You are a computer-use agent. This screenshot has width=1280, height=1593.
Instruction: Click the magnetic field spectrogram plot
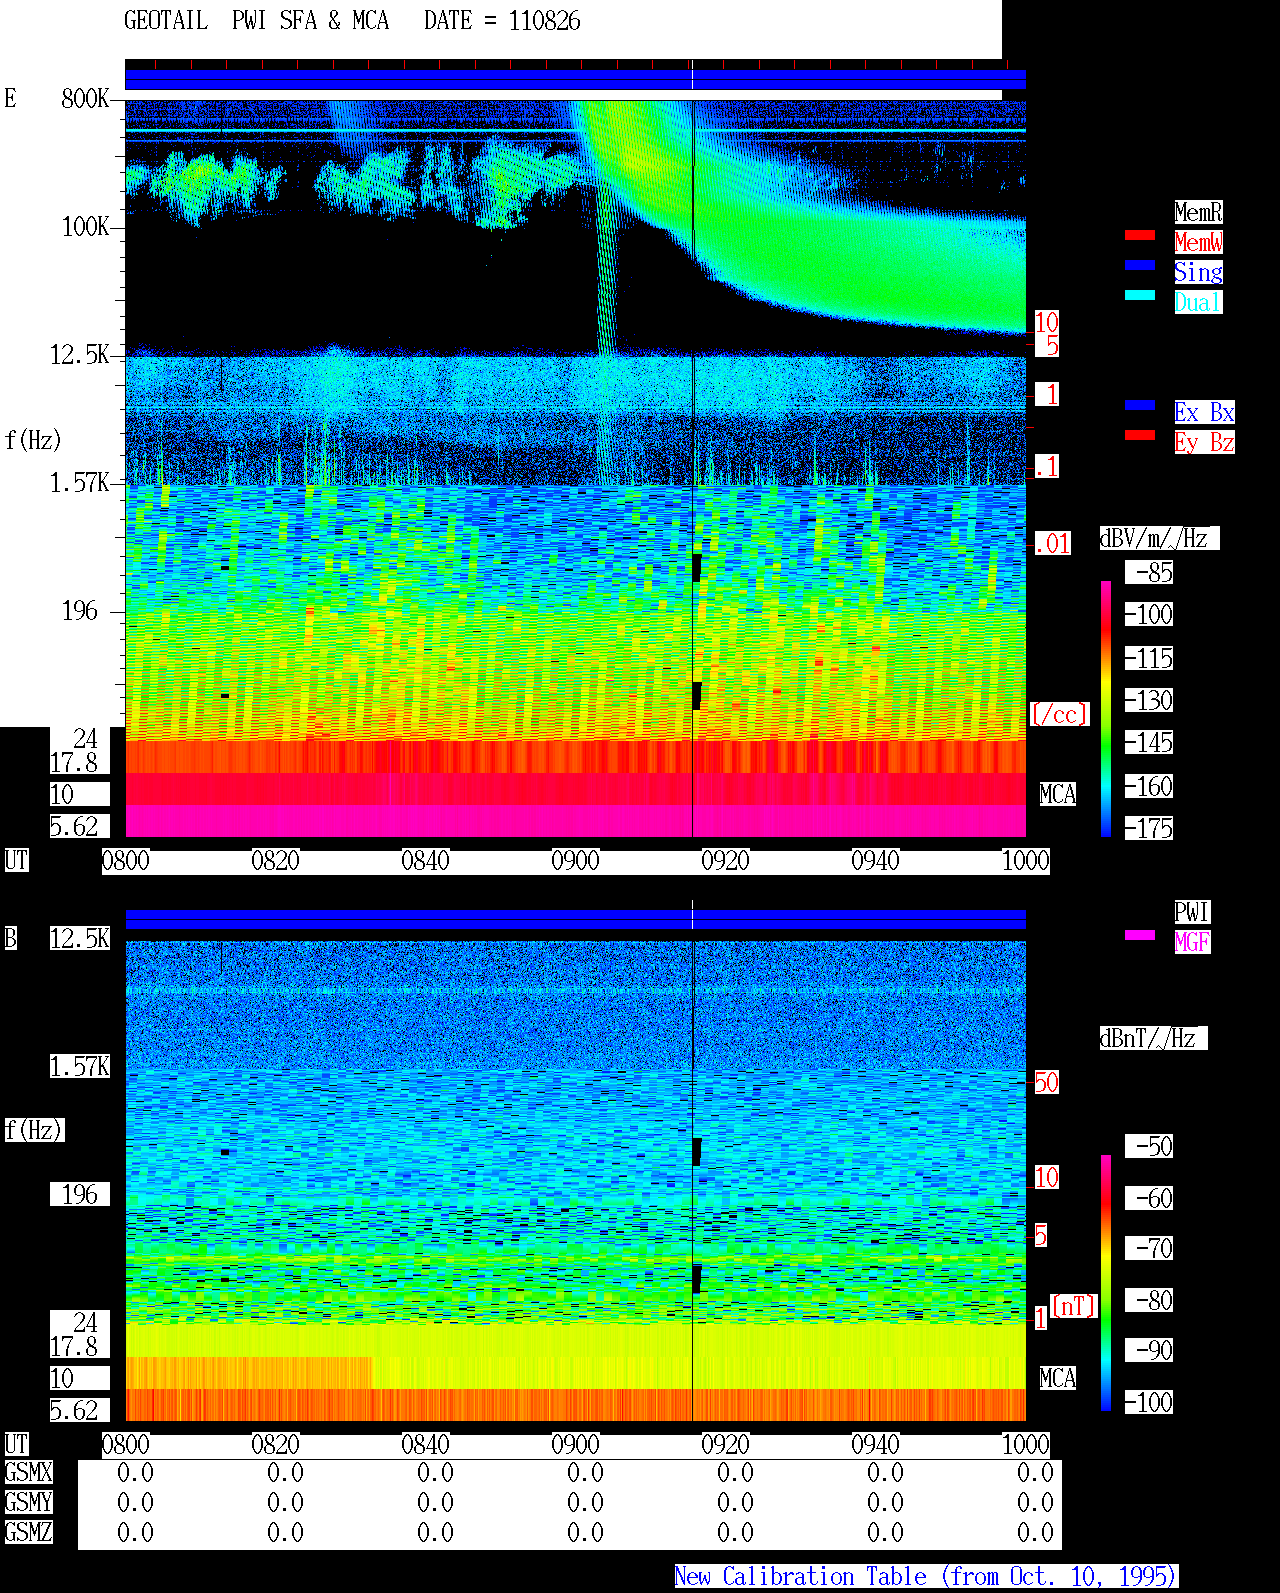(x=575, y=1180)
